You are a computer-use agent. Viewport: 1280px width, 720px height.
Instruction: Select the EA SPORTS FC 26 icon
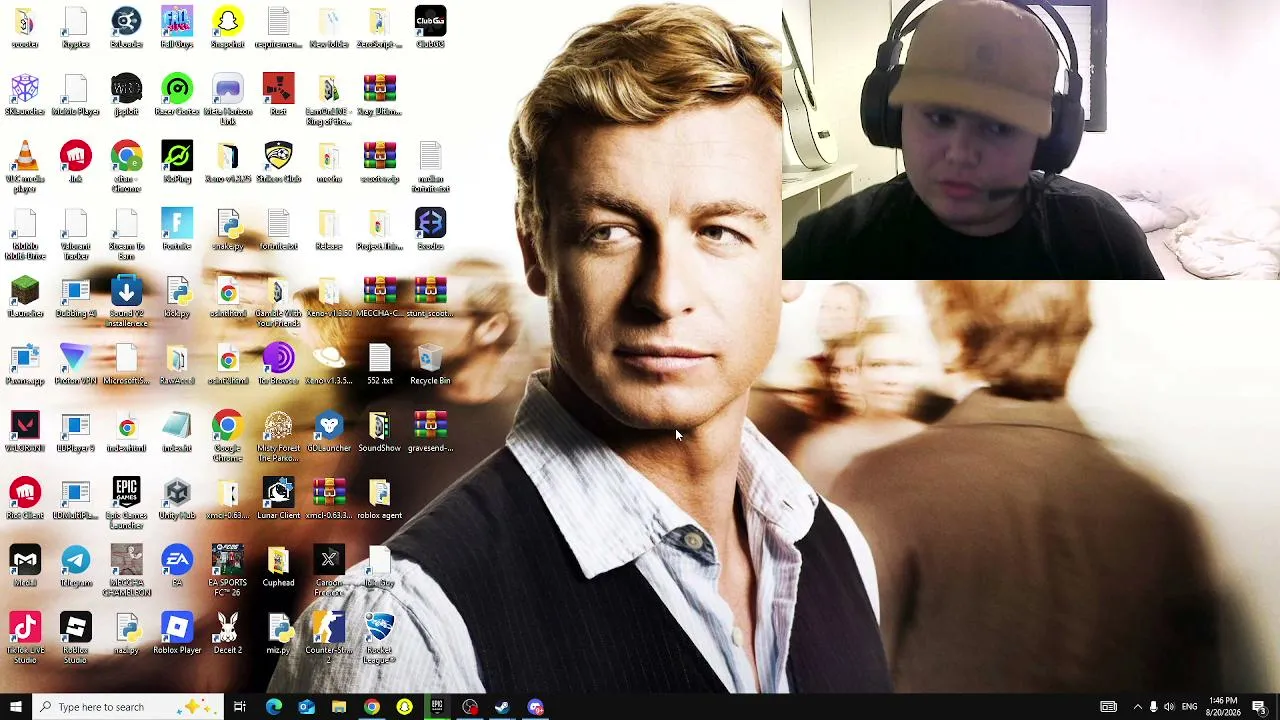point(228,570)
